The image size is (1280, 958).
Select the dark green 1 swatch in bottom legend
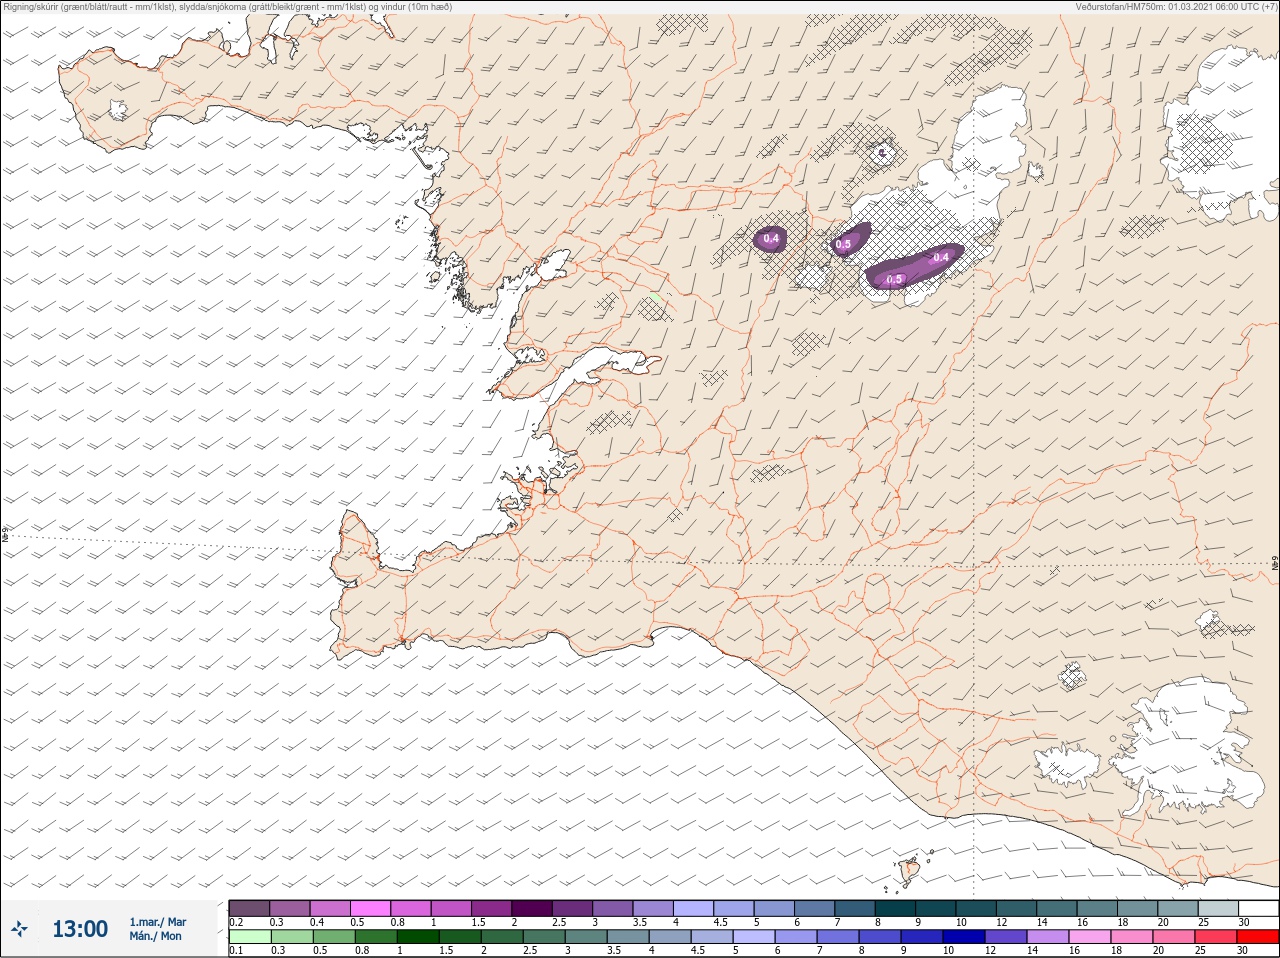[x=416, y=937]
